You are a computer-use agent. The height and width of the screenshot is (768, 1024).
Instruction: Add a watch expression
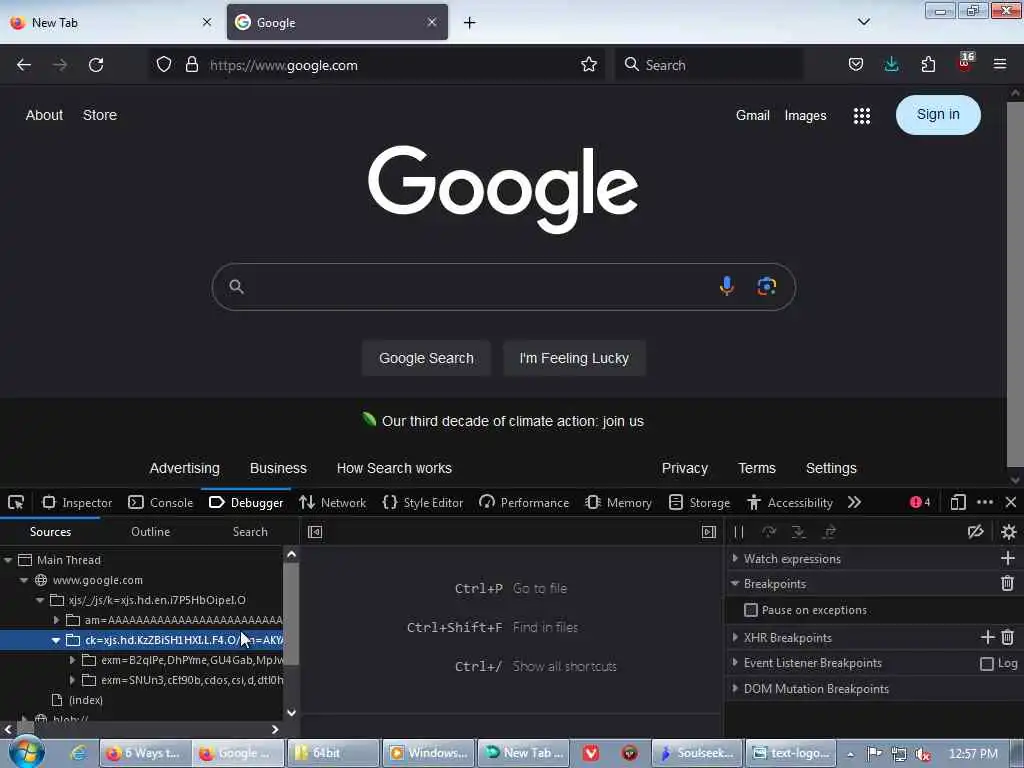[1007, 558]
